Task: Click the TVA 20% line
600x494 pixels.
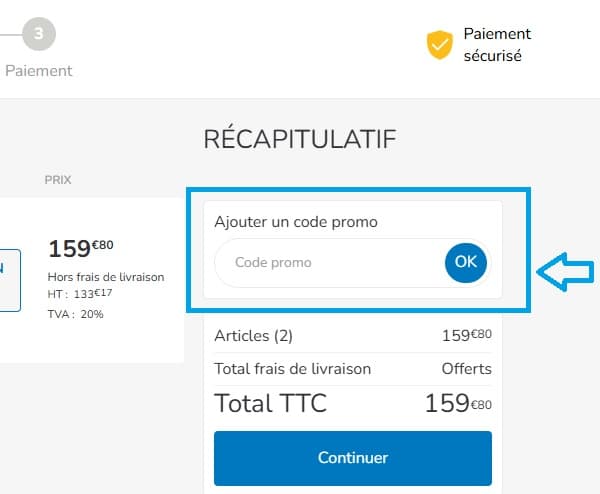Action: tap(76, 314)
